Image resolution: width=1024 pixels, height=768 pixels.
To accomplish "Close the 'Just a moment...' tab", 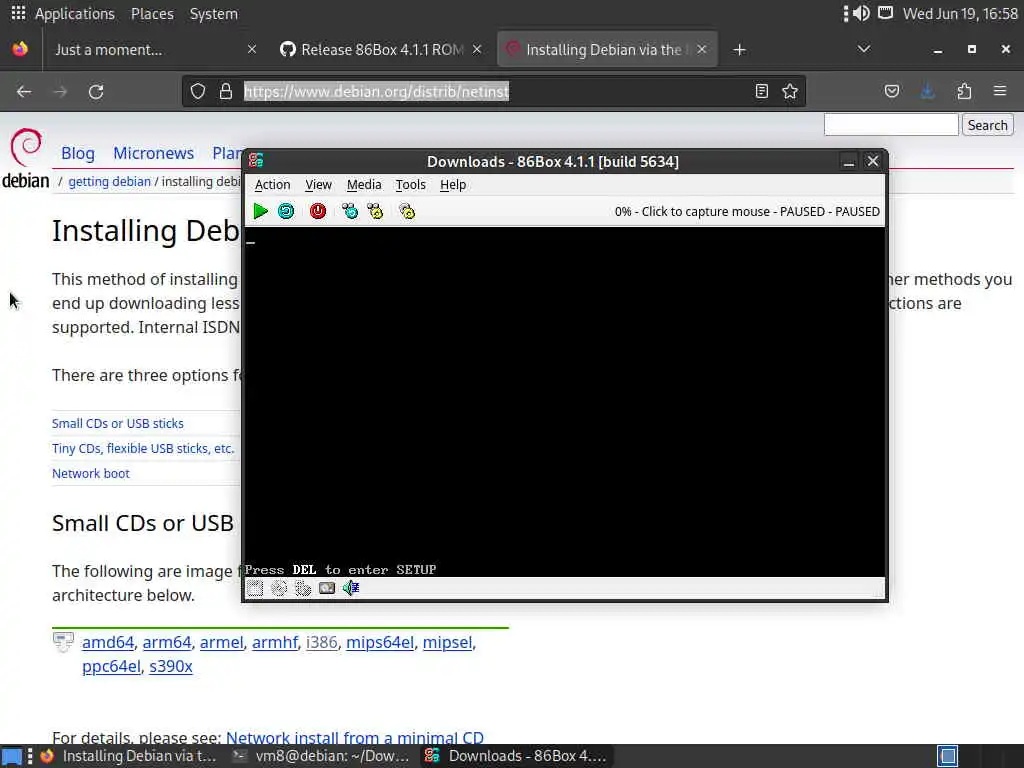I will pyautogui.click(x=251, y=50).
